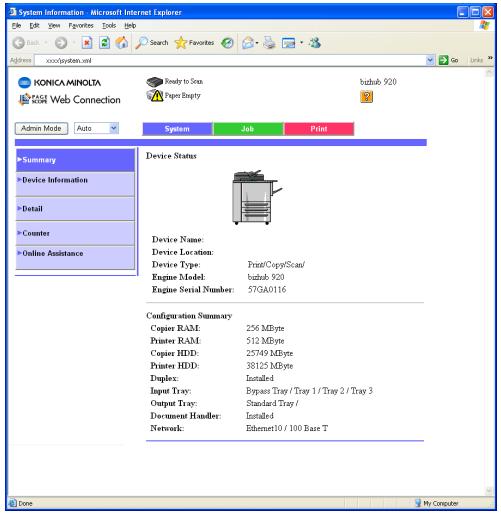This screenshot has height=515, width=501.
Task: Select Summary in the side menu
Action: click(75, 160)
